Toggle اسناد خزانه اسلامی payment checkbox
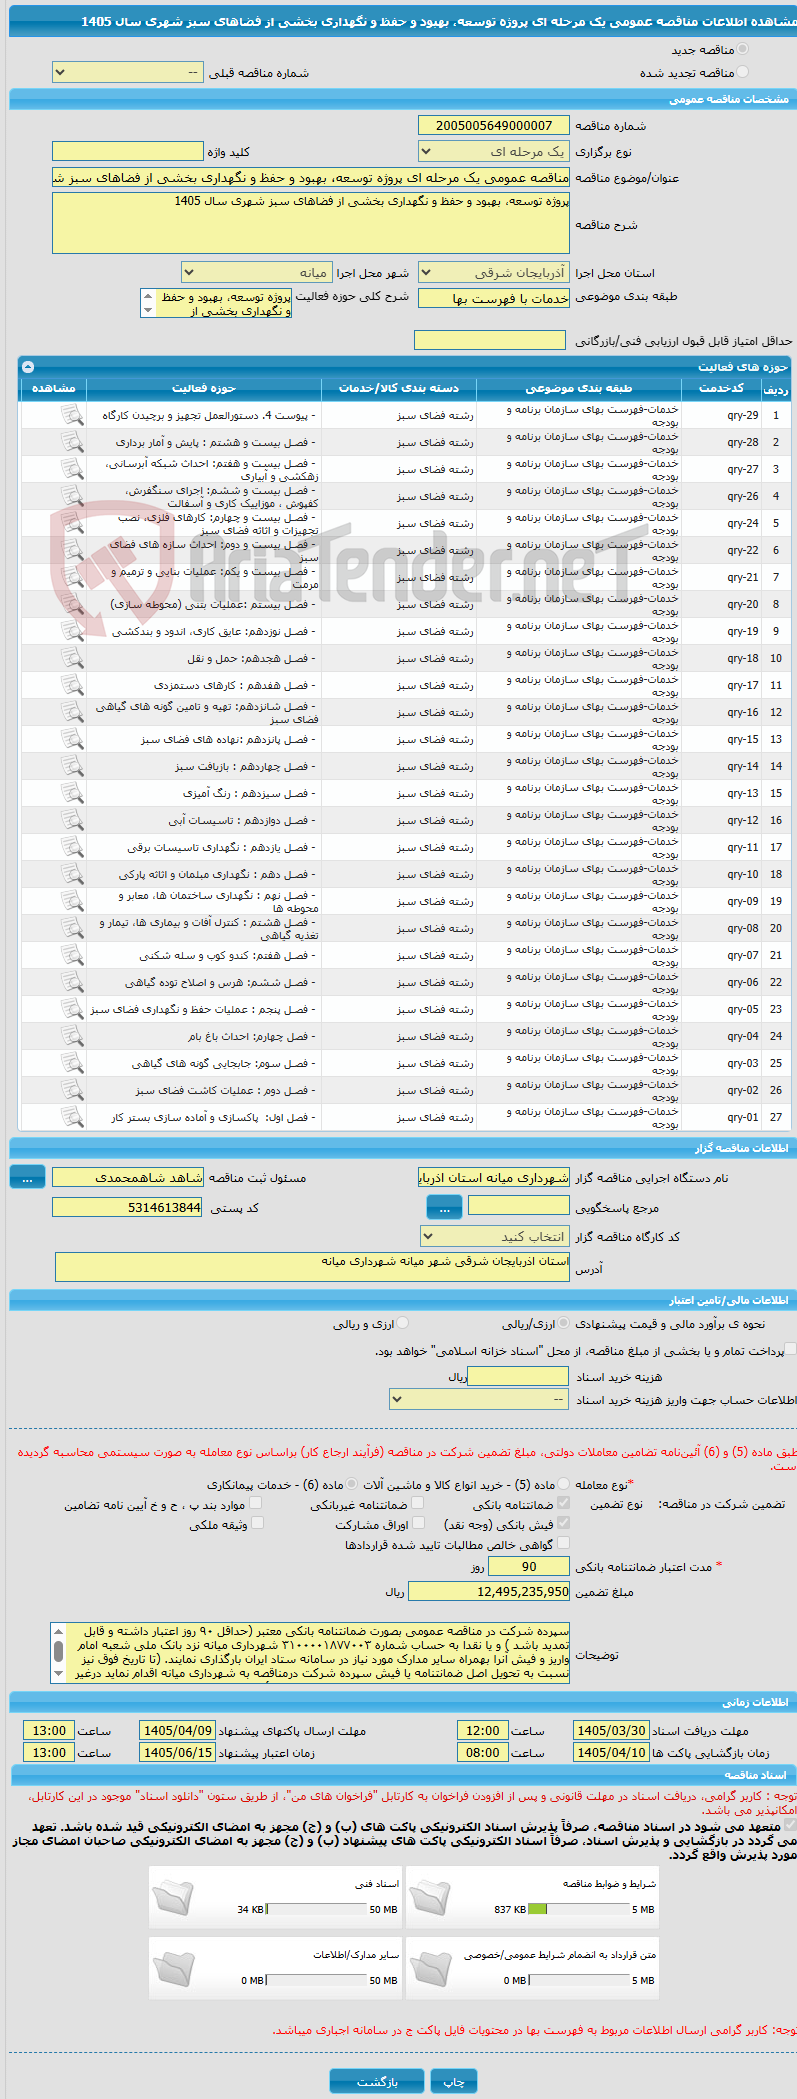 coord(790,1350)
